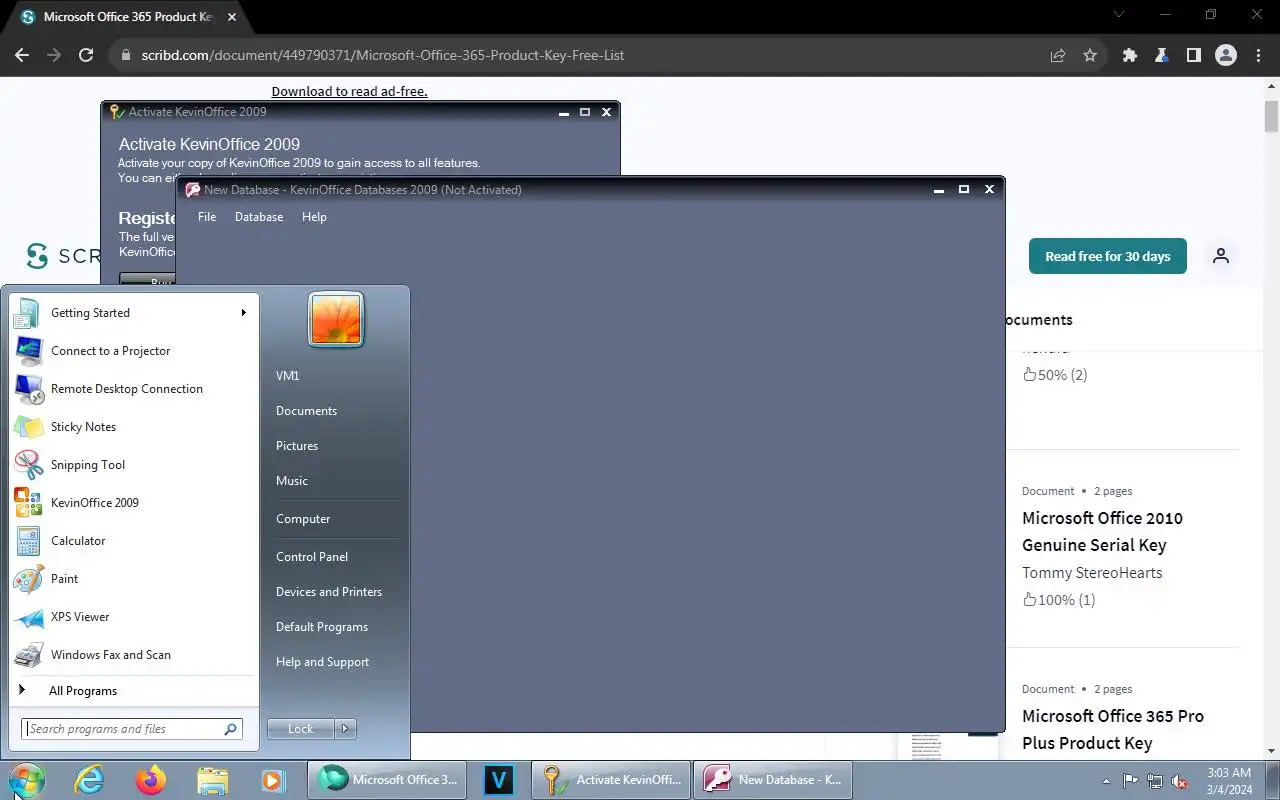Launch Connect to a Projector
The height and width of the screenshot is (800, 1280).
point(133,351)
